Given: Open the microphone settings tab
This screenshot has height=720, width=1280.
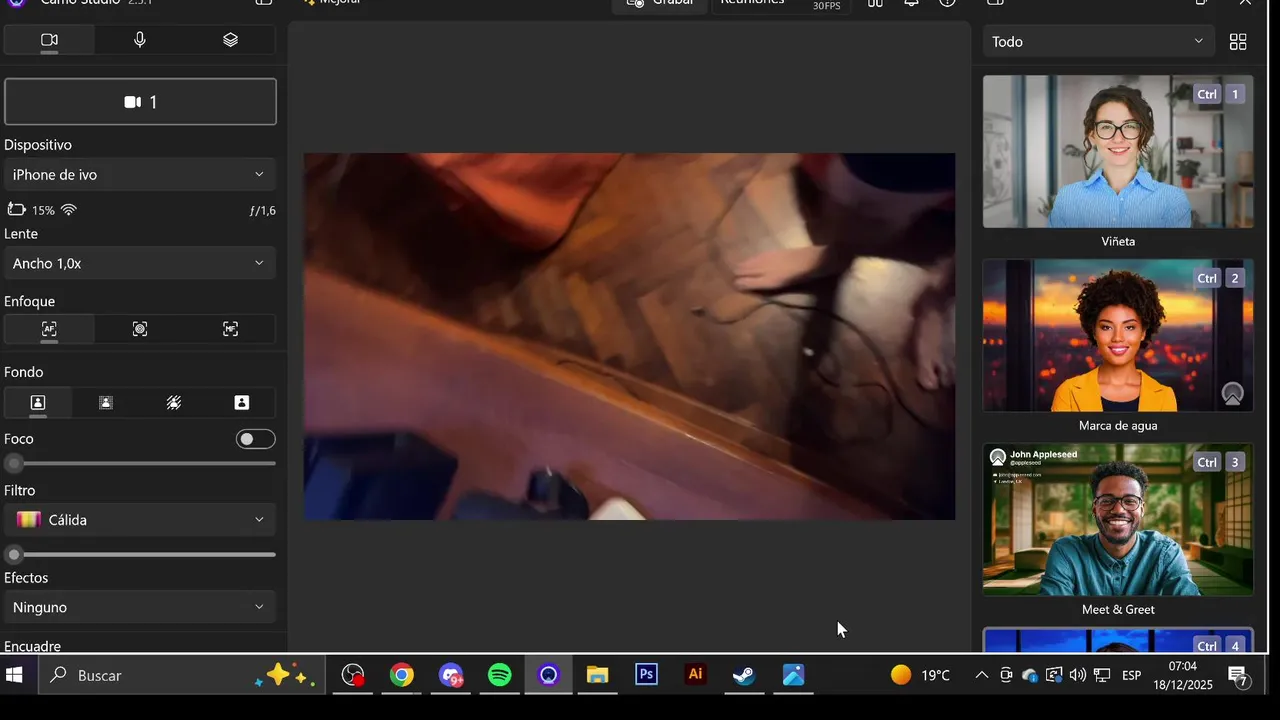Looking at the screenshot, I should pos(140,40).
